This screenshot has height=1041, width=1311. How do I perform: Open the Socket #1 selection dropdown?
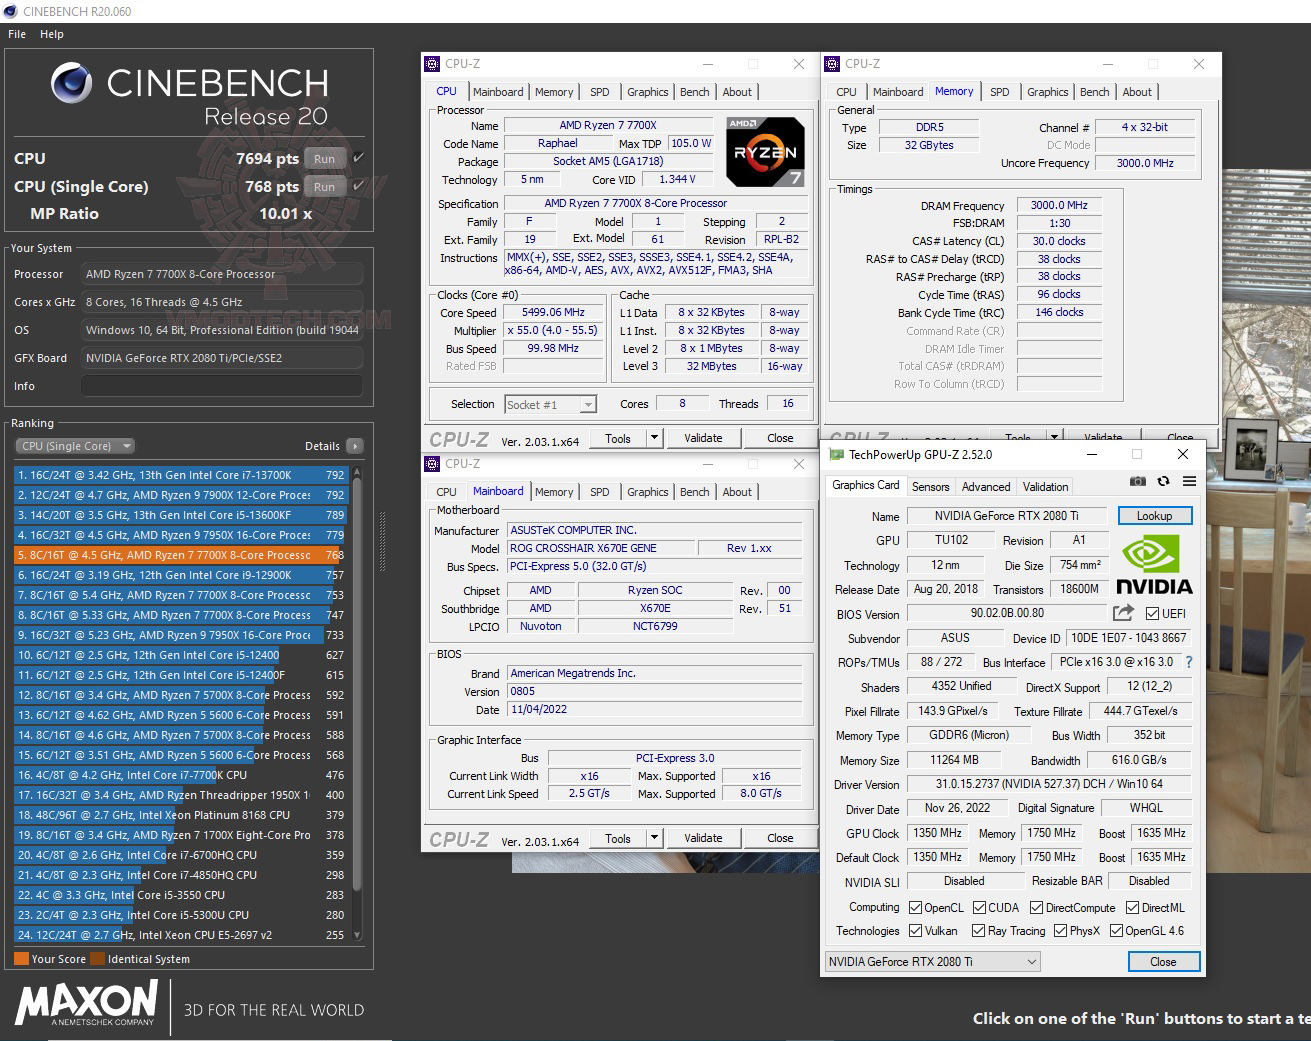(x=550, y=404)
